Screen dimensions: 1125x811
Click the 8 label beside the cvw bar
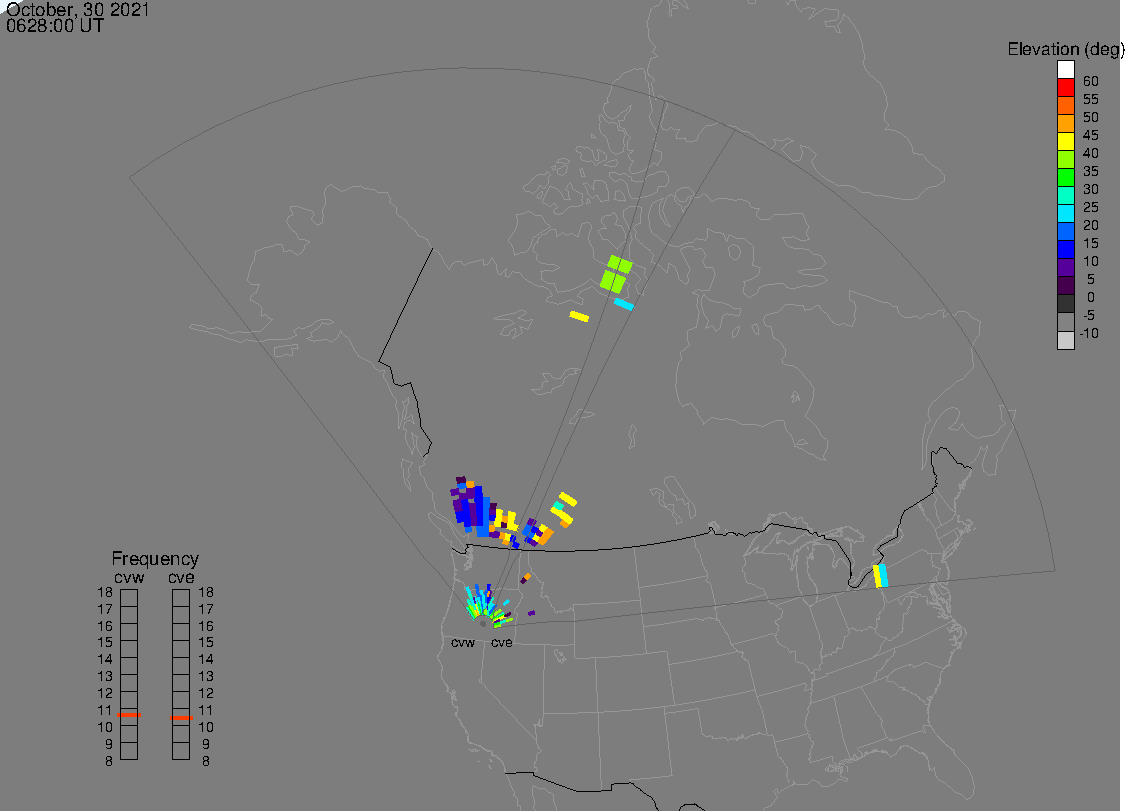pos(109,761)
